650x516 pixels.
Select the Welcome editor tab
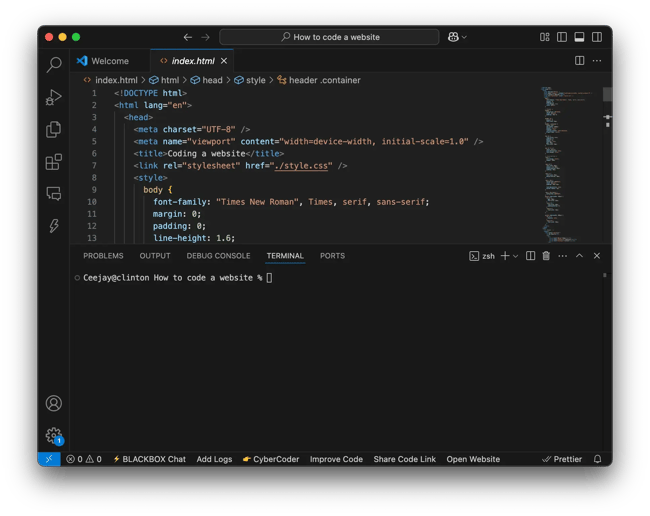click(109, 61)
